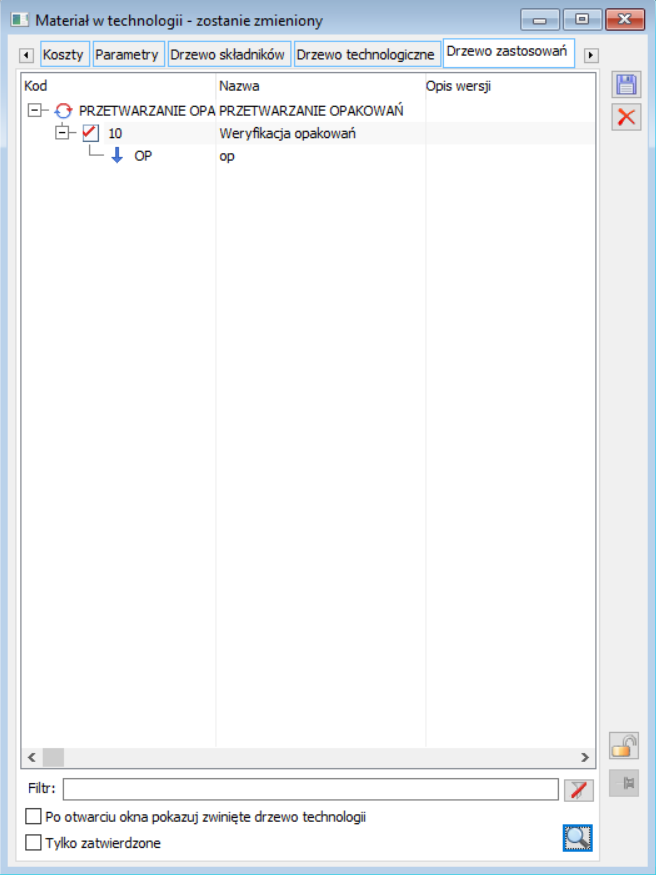The height and width of the screenshot is (875, 656).
Task: Minimize the Materiał w technologii window
Action: (539, 20)
